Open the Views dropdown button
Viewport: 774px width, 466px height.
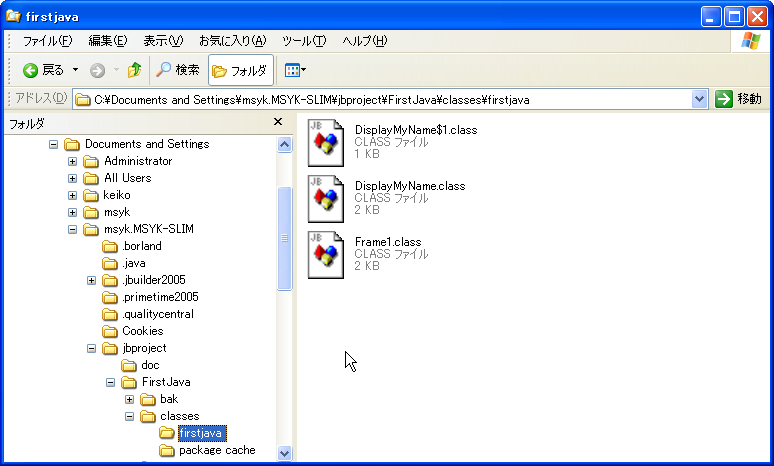pos(295,70)
